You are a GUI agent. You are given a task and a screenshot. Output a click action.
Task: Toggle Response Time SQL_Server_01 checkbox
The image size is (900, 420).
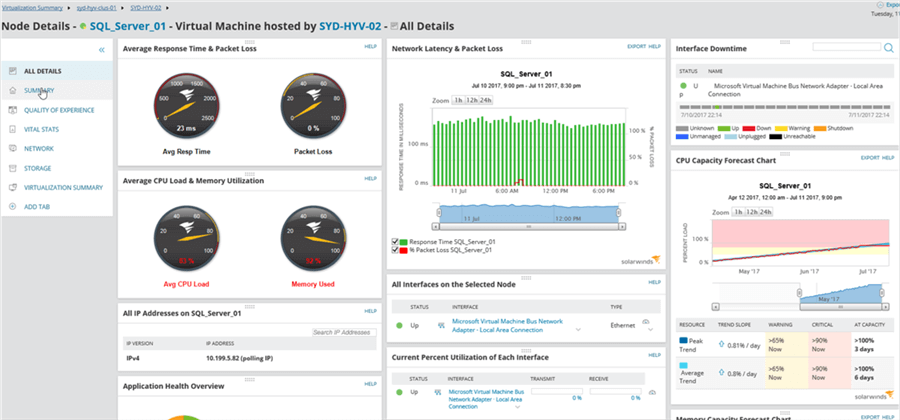pos(395,242)
